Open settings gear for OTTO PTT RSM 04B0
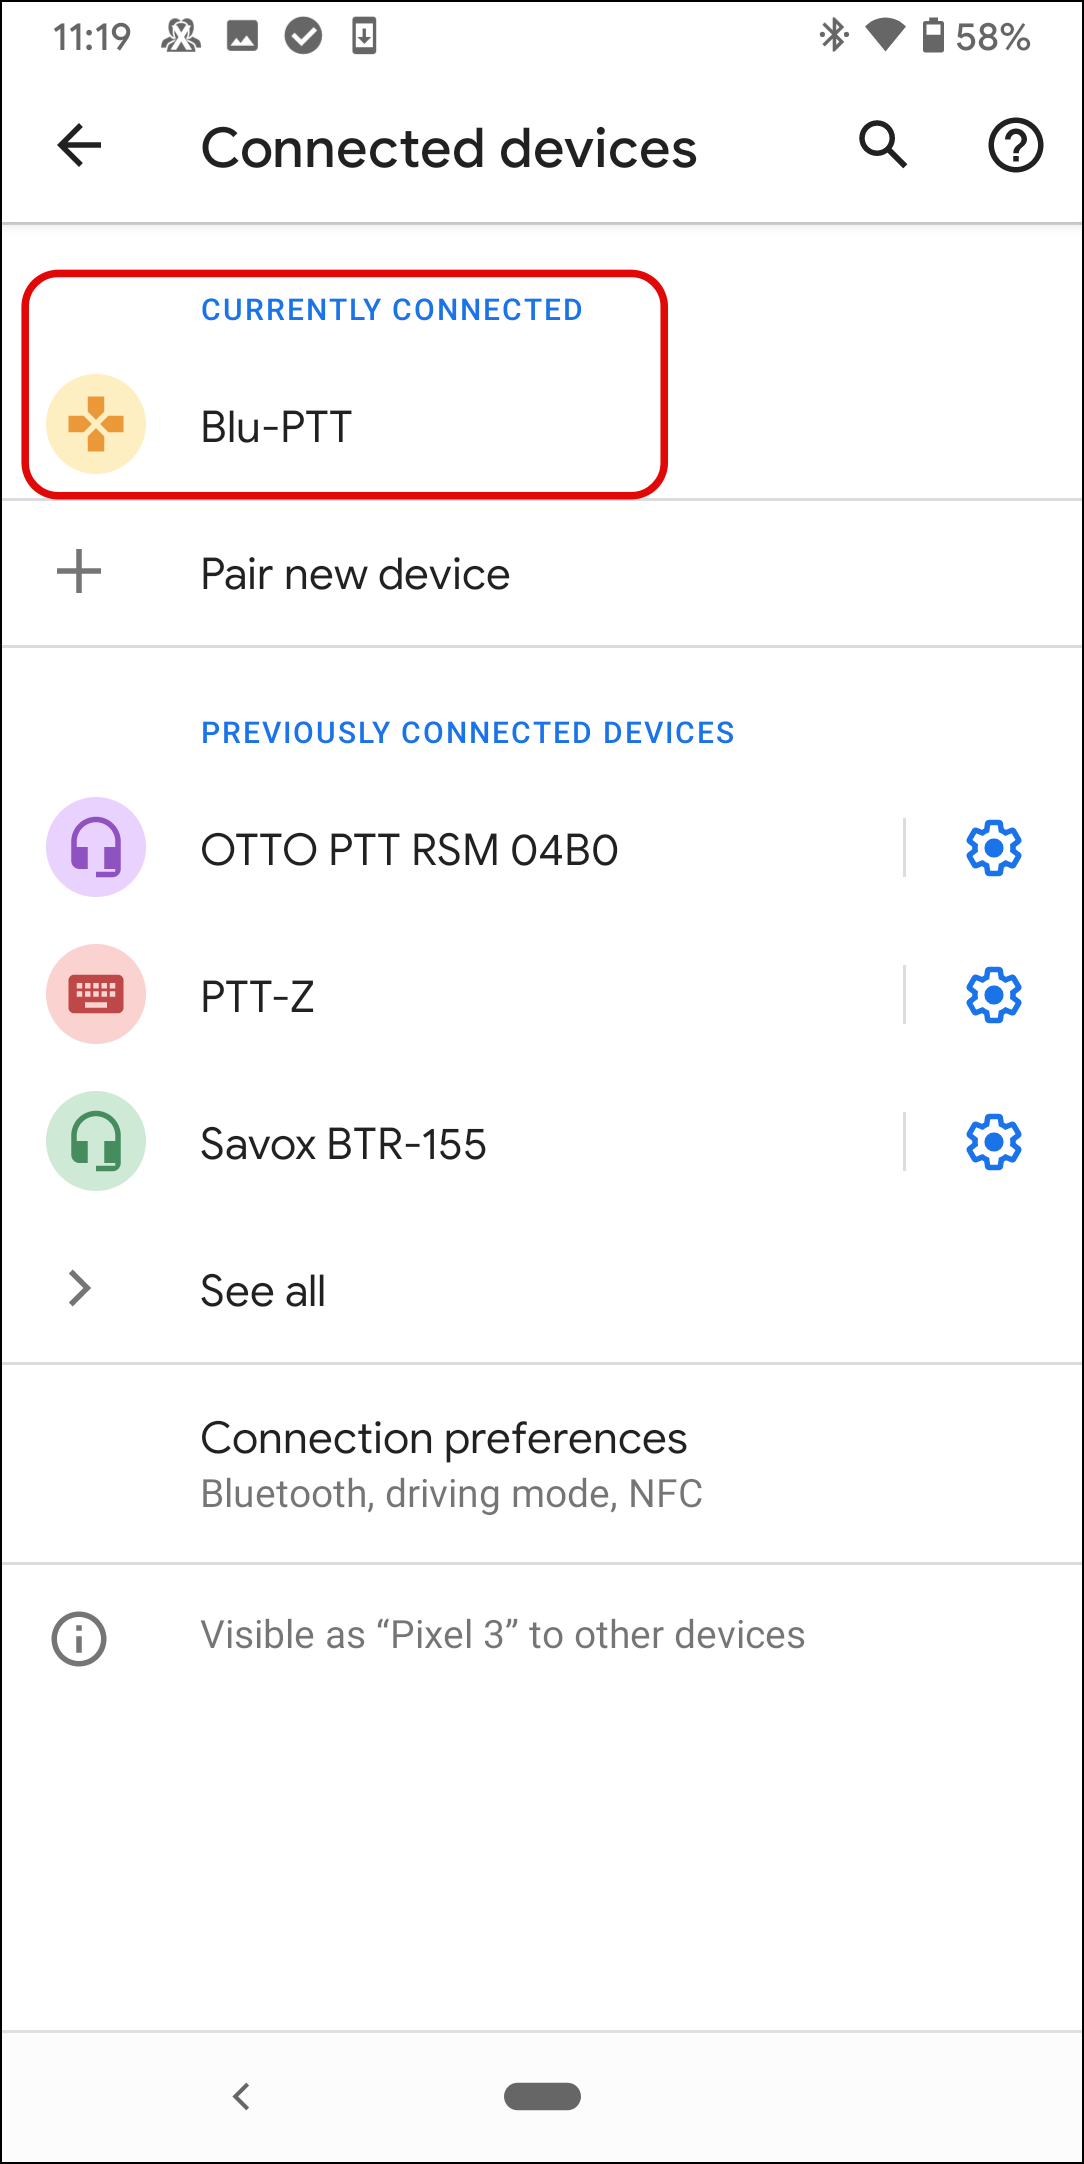Image resolution: width=1084 pixels, height=2164 pixels. (993, 848)
